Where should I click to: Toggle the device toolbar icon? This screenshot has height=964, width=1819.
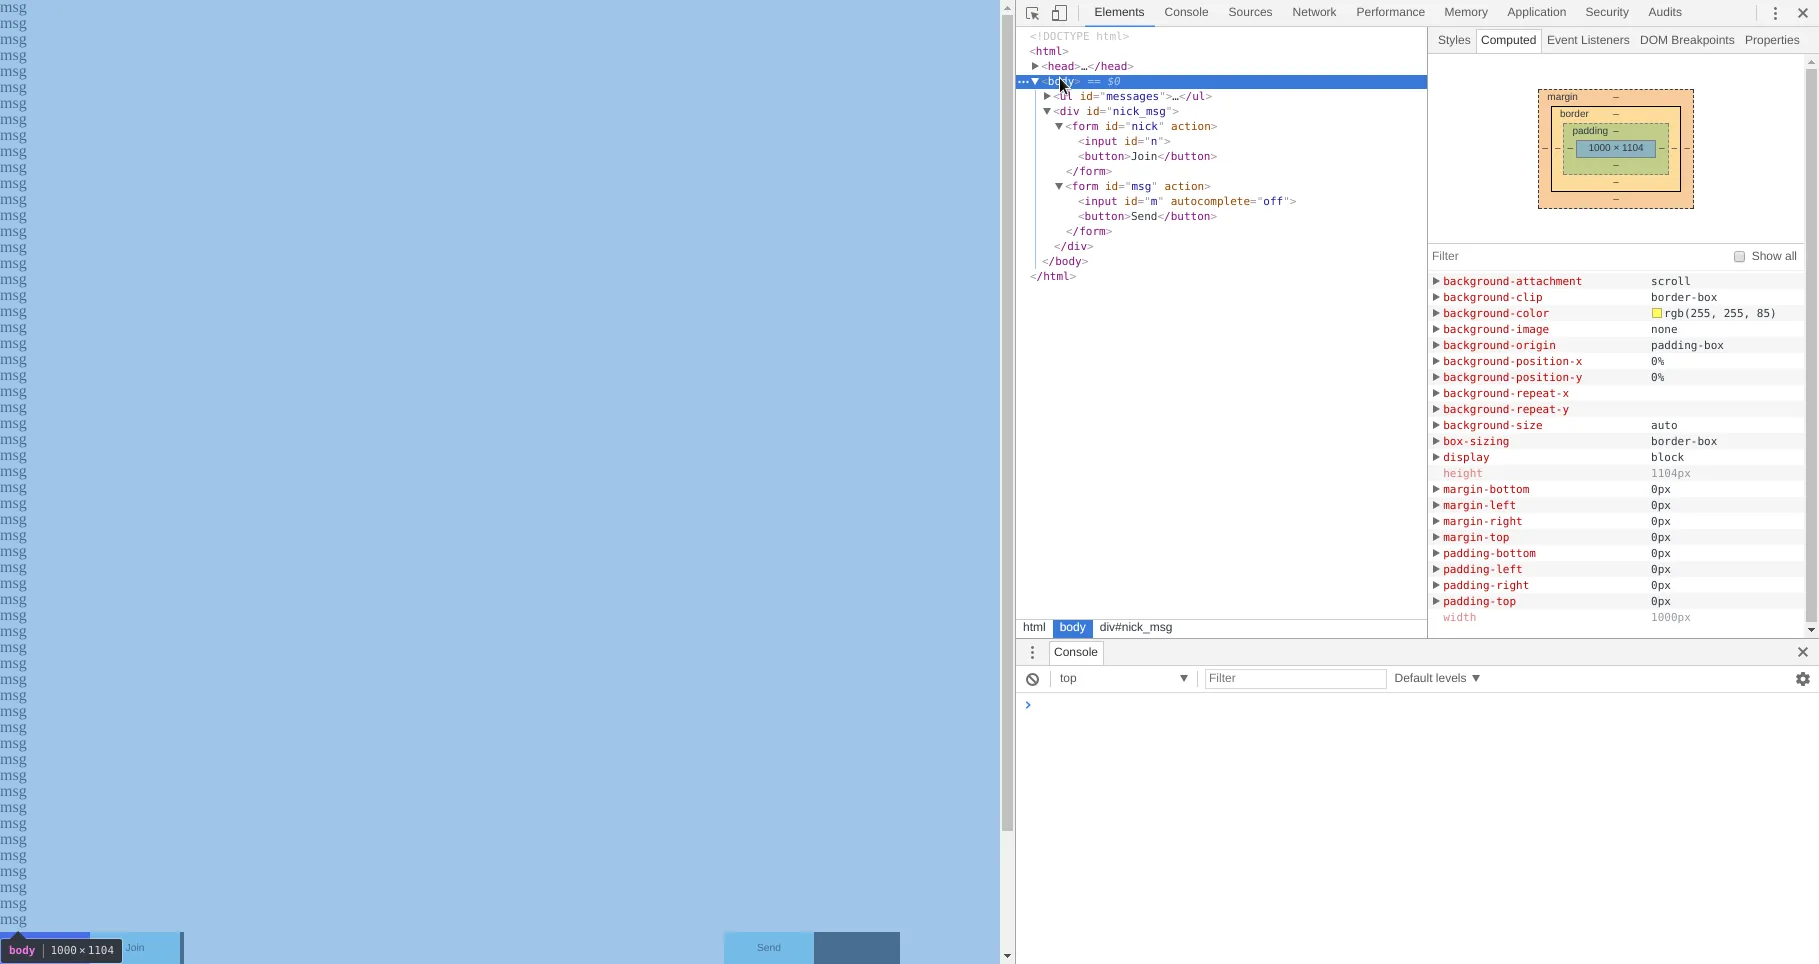click(1059, 13)
